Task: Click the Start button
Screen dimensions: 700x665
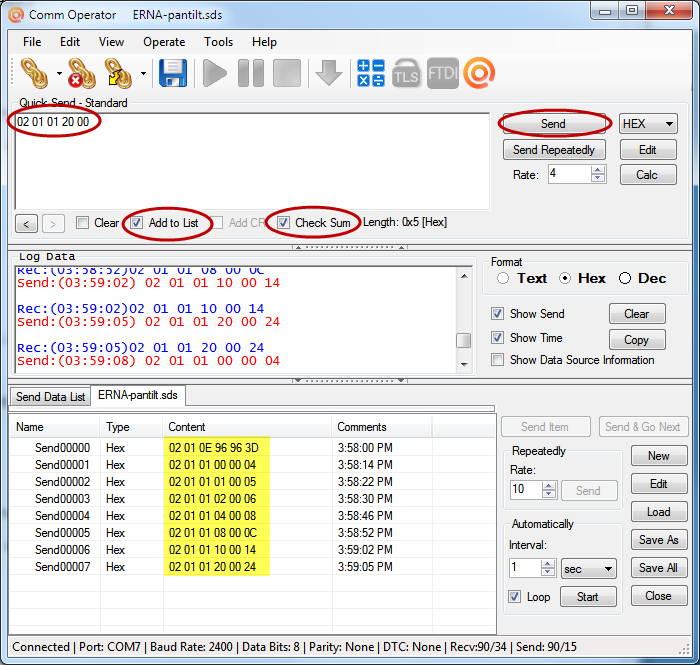Action: coord(588,597)
